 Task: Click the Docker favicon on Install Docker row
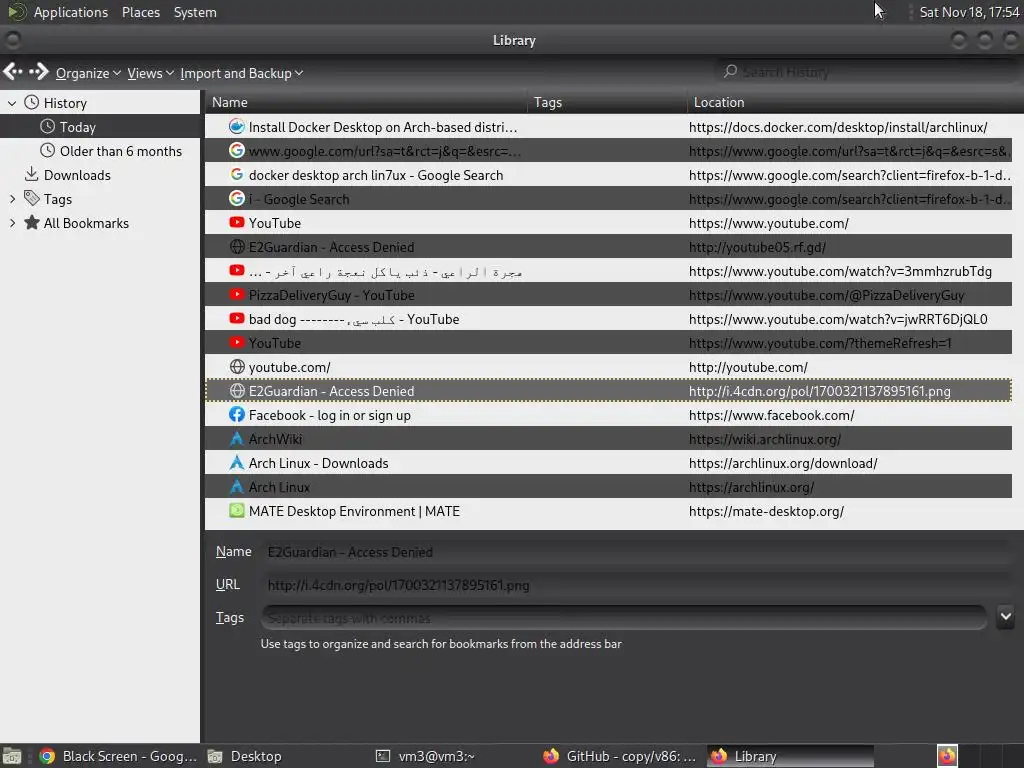236,126
